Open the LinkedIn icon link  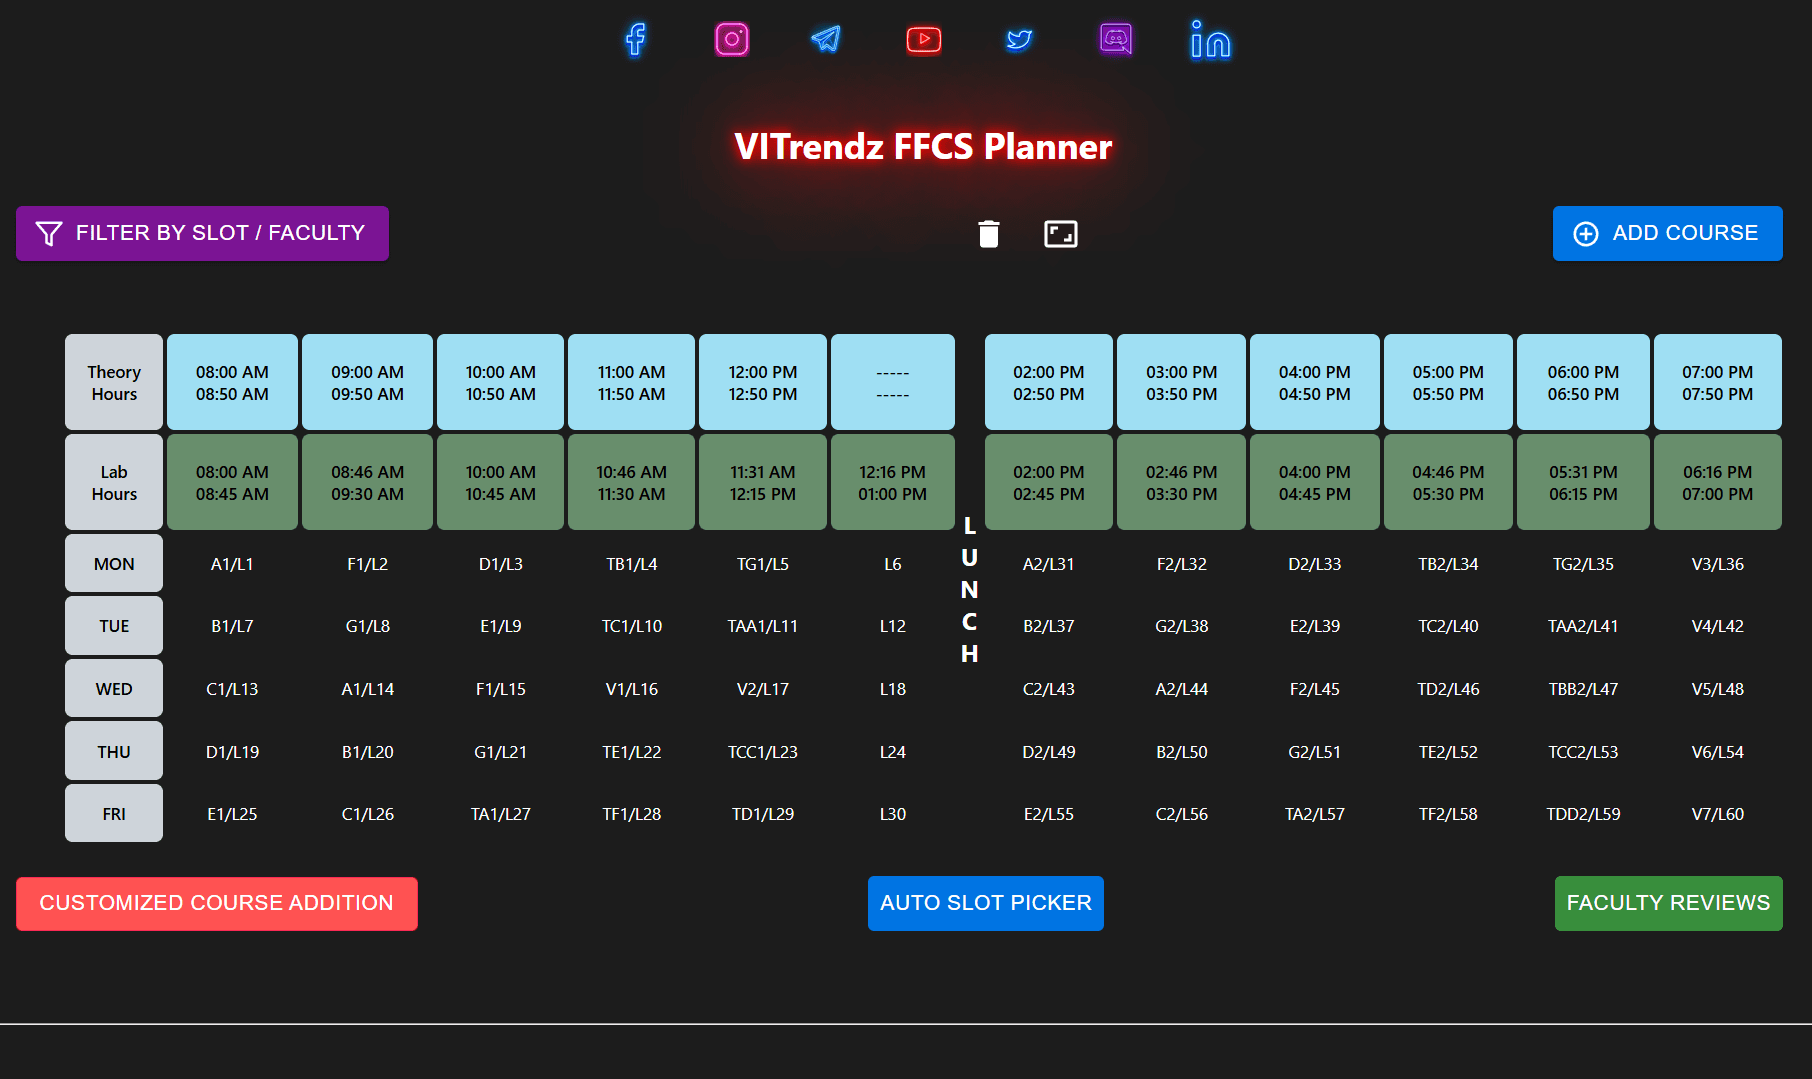[1210, 41]
